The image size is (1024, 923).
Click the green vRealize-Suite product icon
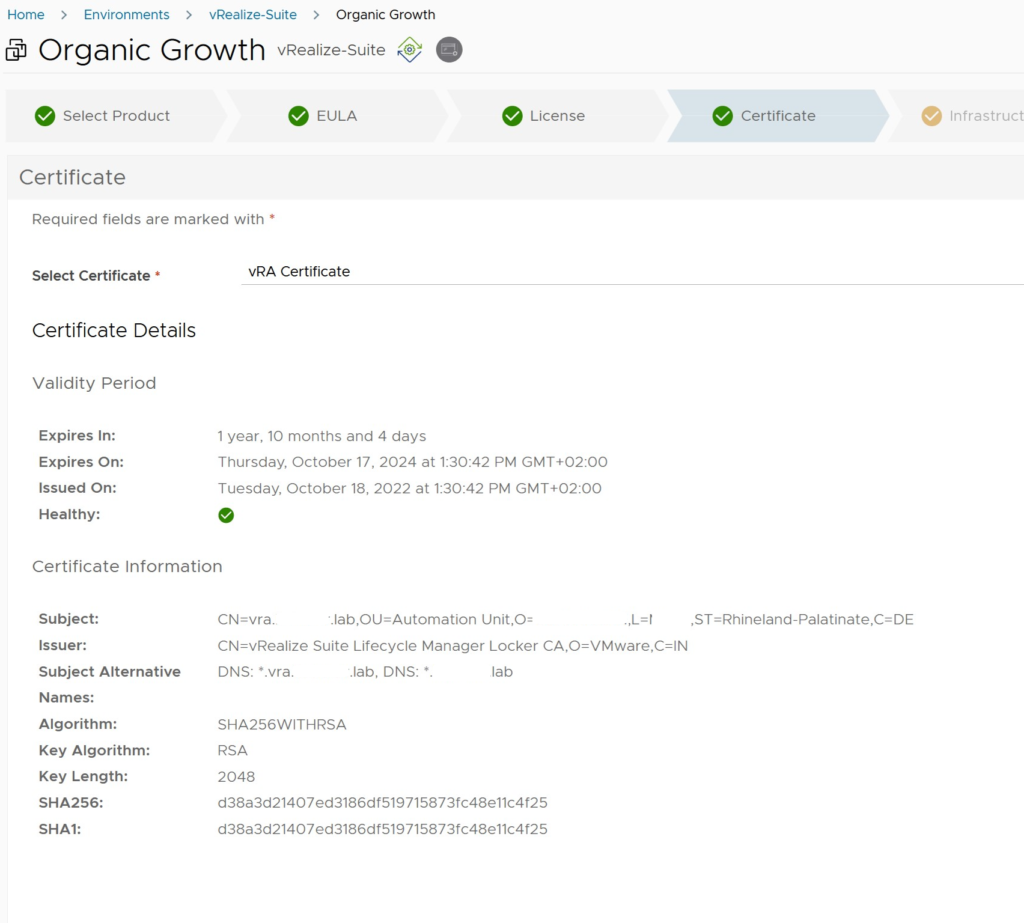pyautogui.click(x=409, y=50)
